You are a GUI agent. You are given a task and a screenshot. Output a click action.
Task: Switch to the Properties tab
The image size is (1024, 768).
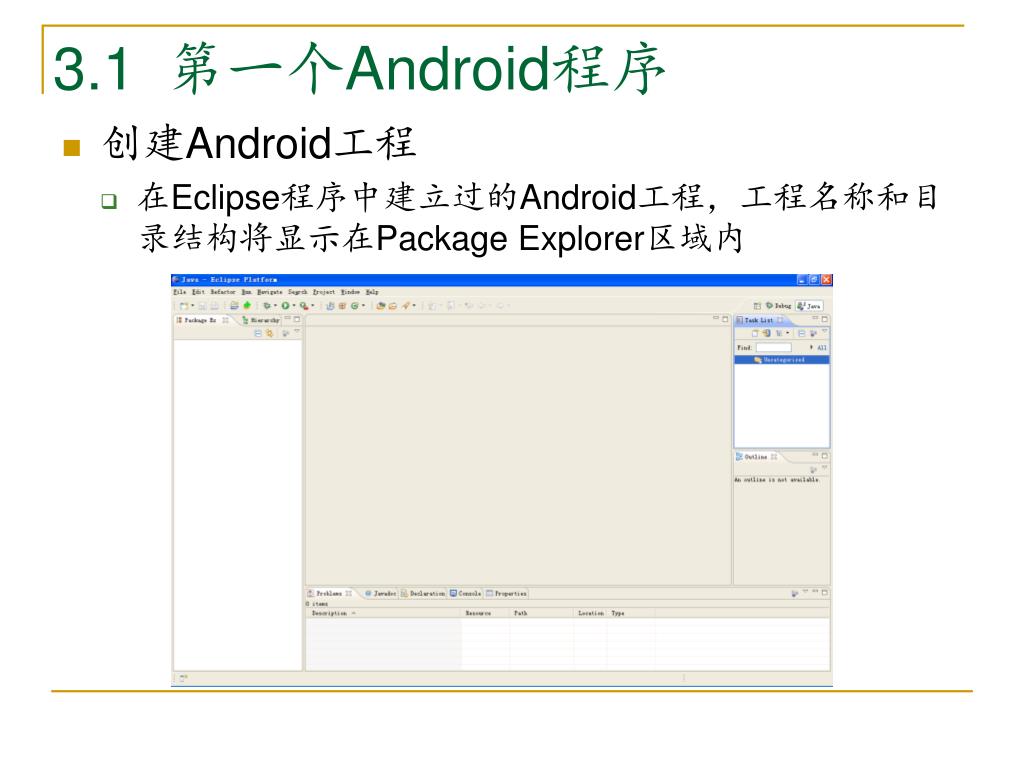506,594
